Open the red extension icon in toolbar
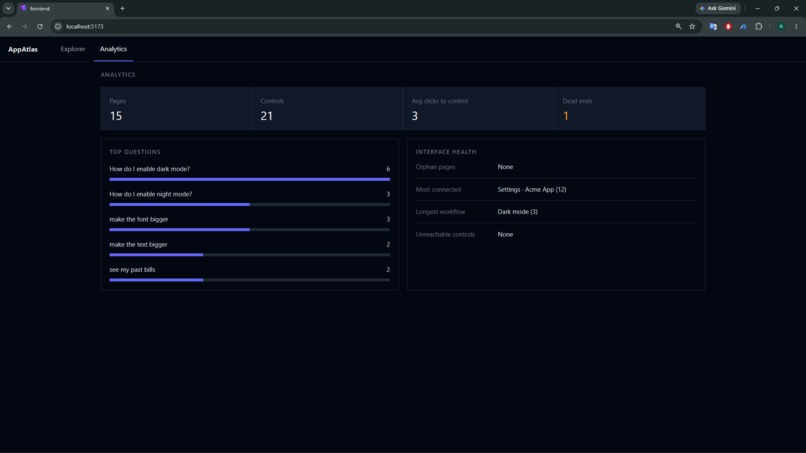Image resolution: width=806 pixels, height=453 pixels. (728, 26)
